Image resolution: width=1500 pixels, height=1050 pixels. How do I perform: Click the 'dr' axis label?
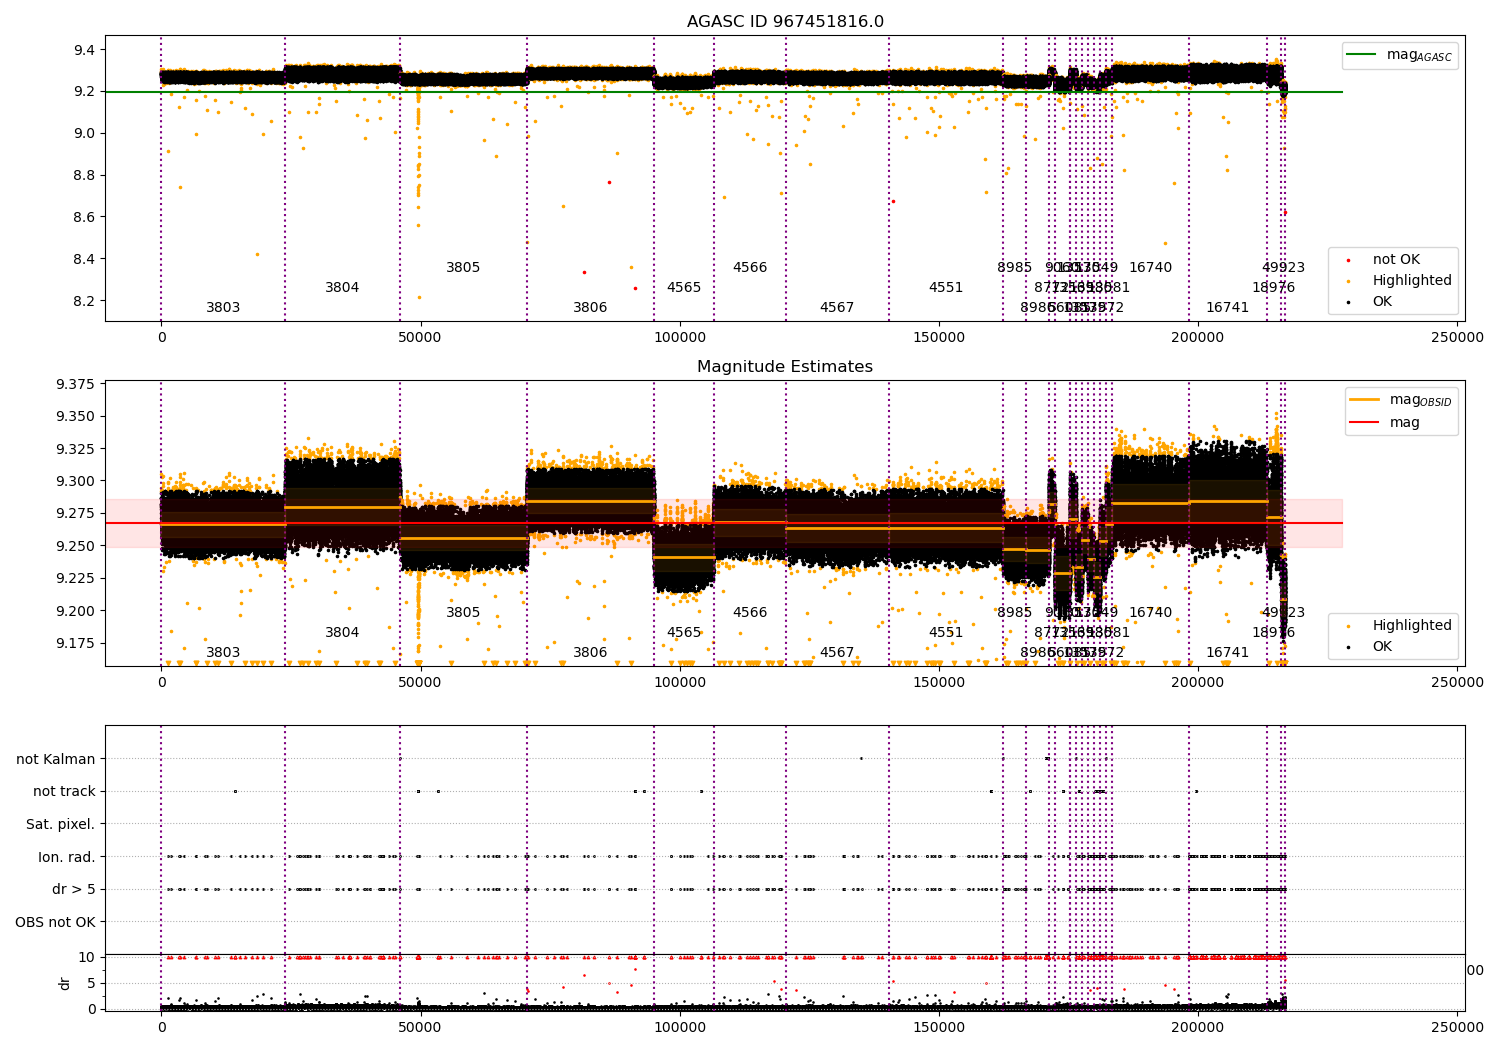pyautogui.click(x=65, y=984)
